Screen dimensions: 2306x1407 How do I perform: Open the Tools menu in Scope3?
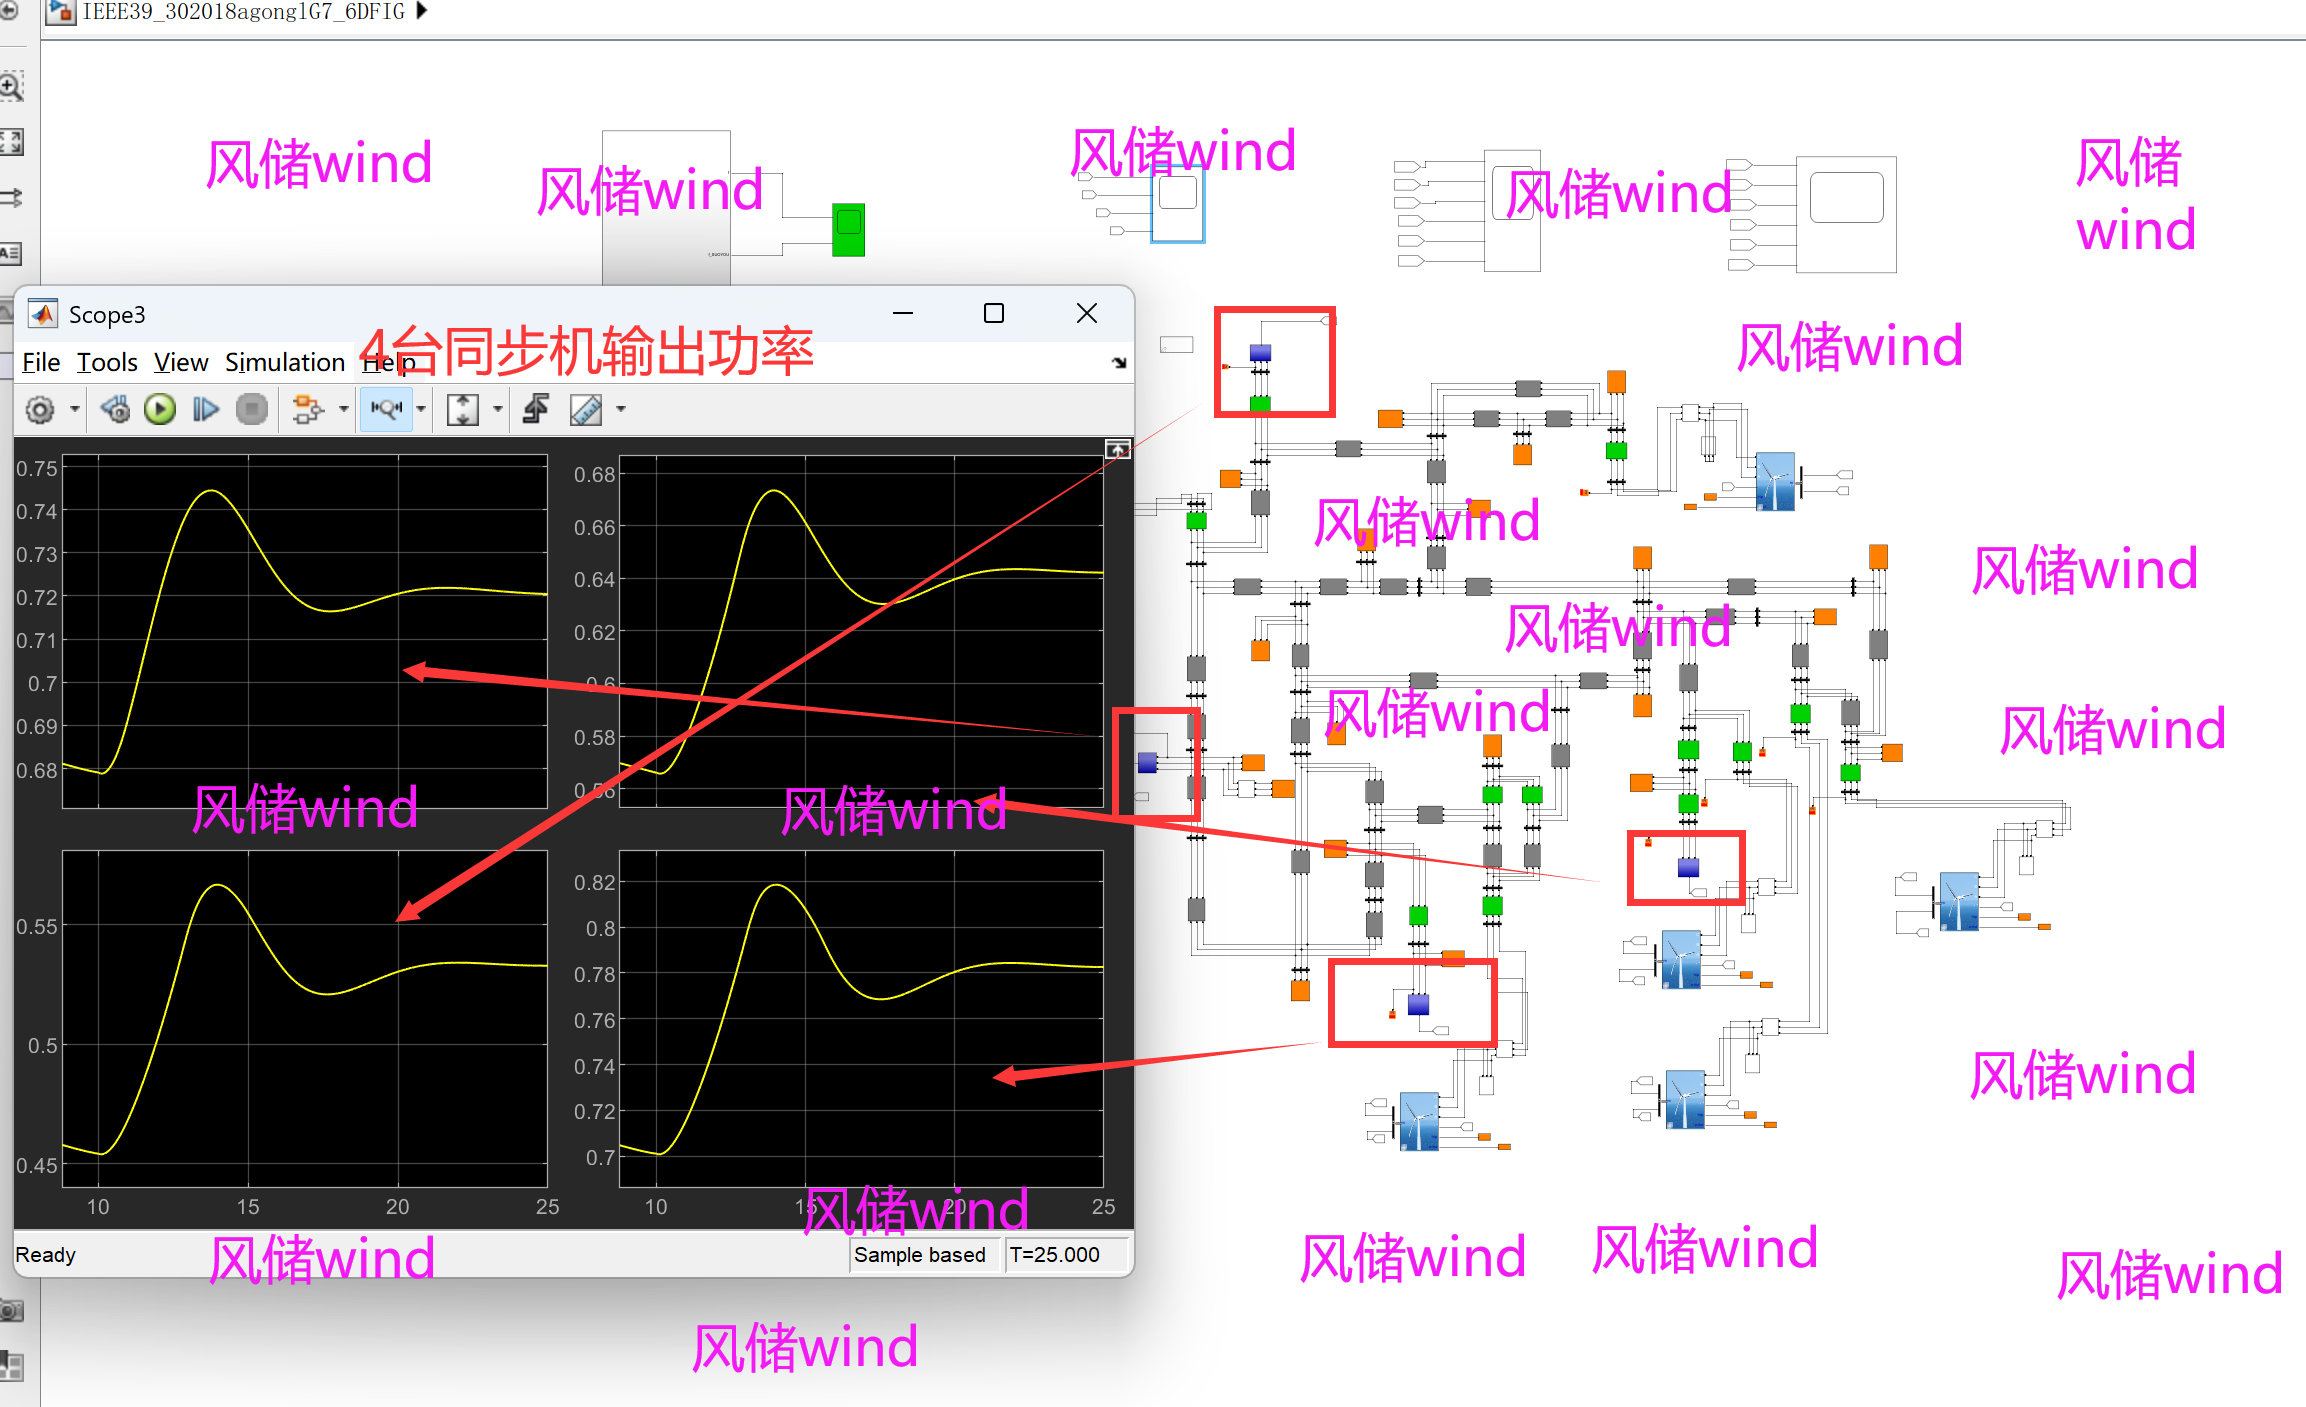tap(107, 363)
